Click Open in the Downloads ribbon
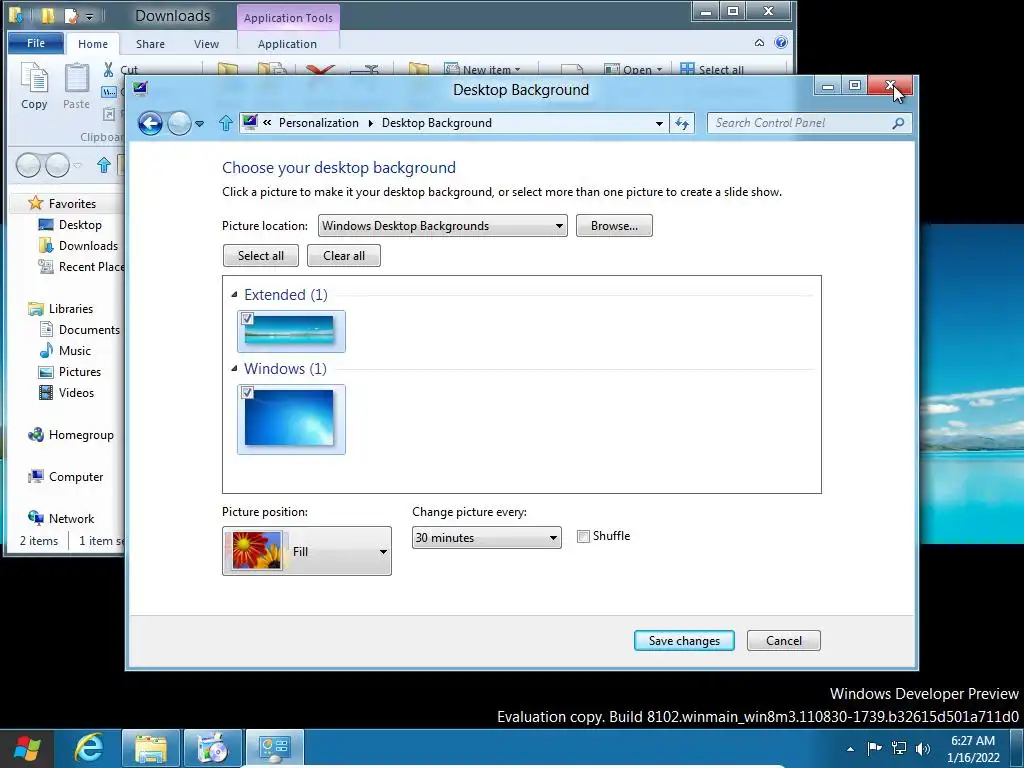The height and width of the screenshot is (768, 1024). tap(633, 69)
